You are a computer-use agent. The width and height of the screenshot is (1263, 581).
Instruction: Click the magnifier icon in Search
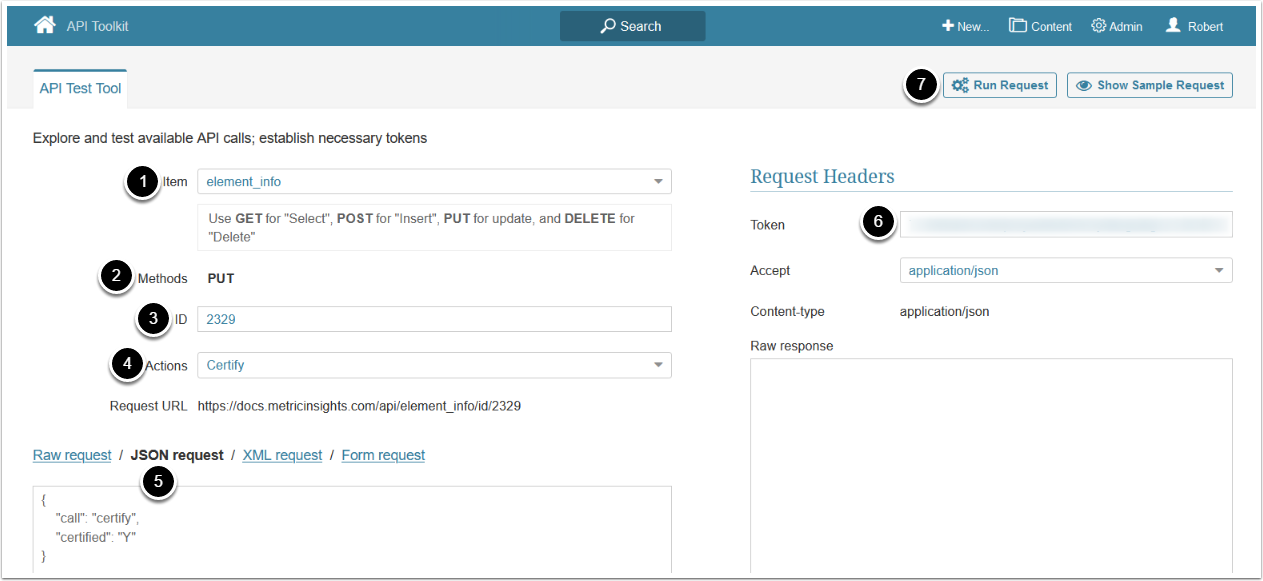(x=608, y=26)
